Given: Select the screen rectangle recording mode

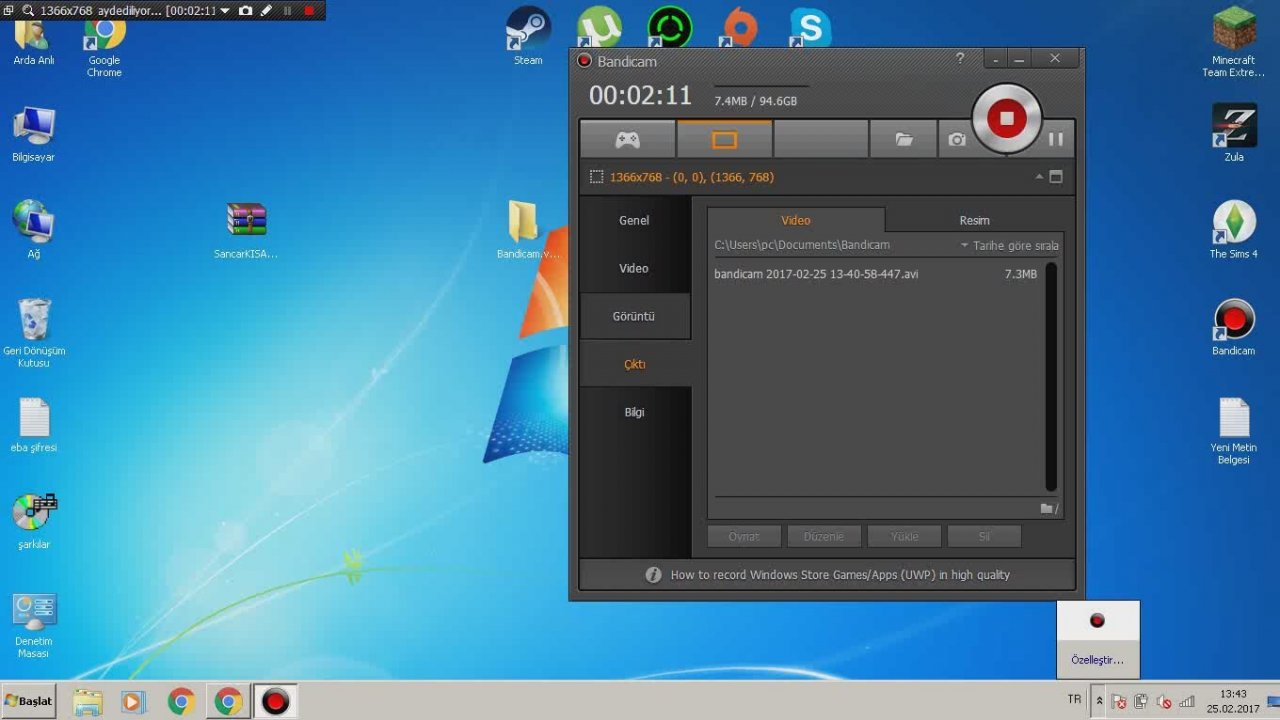Looking at the screenshot, I should pyautogui.click(x=724, y=139).
